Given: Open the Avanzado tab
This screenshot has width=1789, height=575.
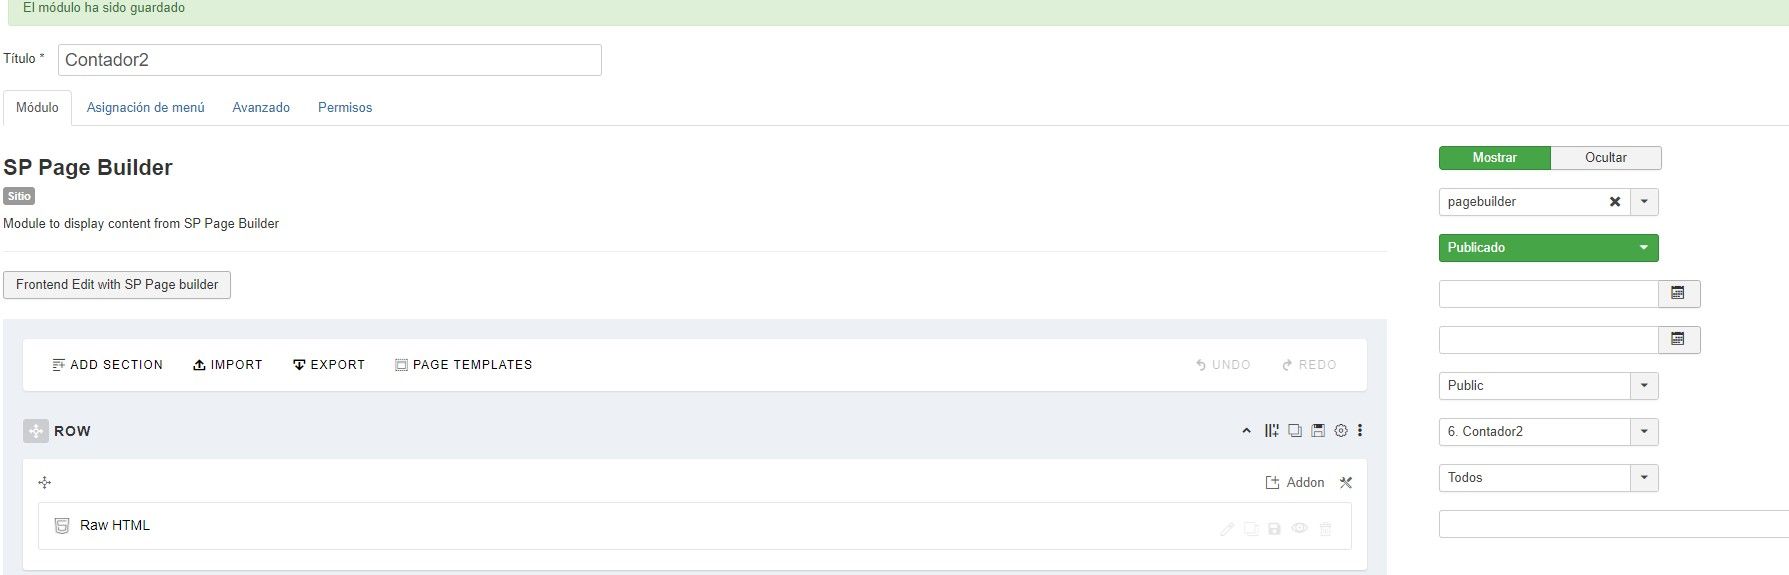Looking at the screenshot, I should point(261,108).
